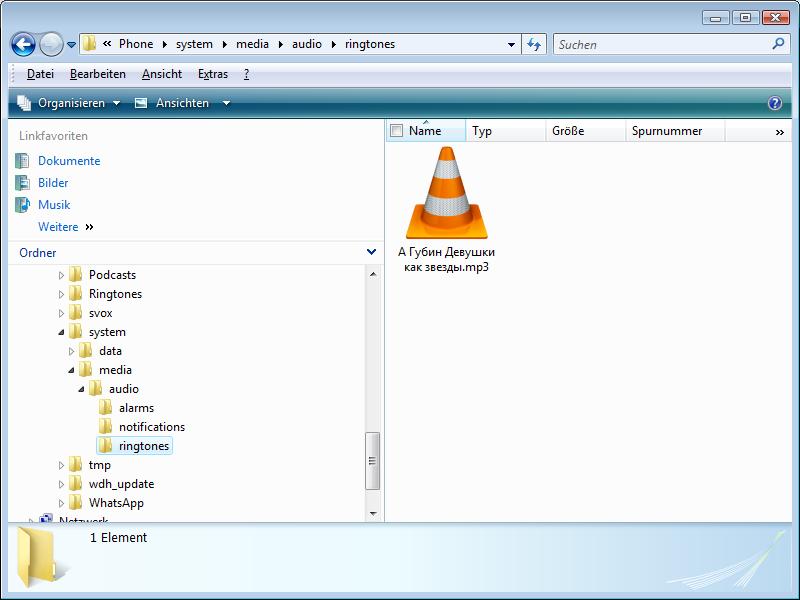Image resolution: width=800 pixels, height=600 pixels.
Task: Expand the svox folder arrow
Action: (61, 313)
